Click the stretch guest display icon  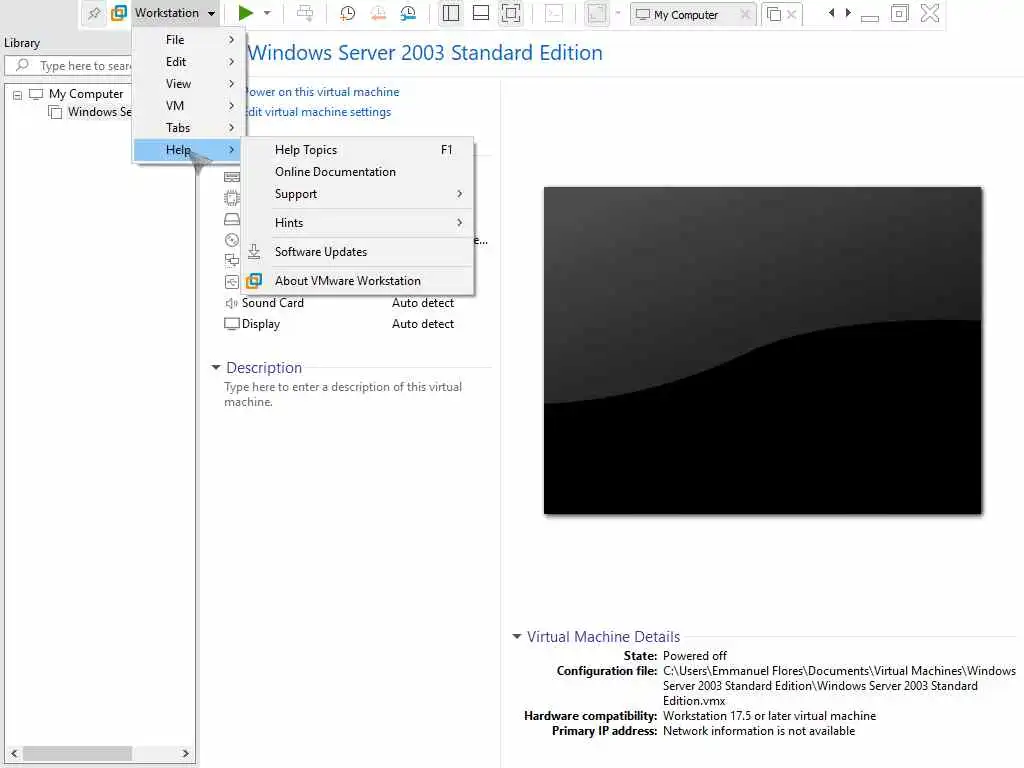(x=597, y=14)
